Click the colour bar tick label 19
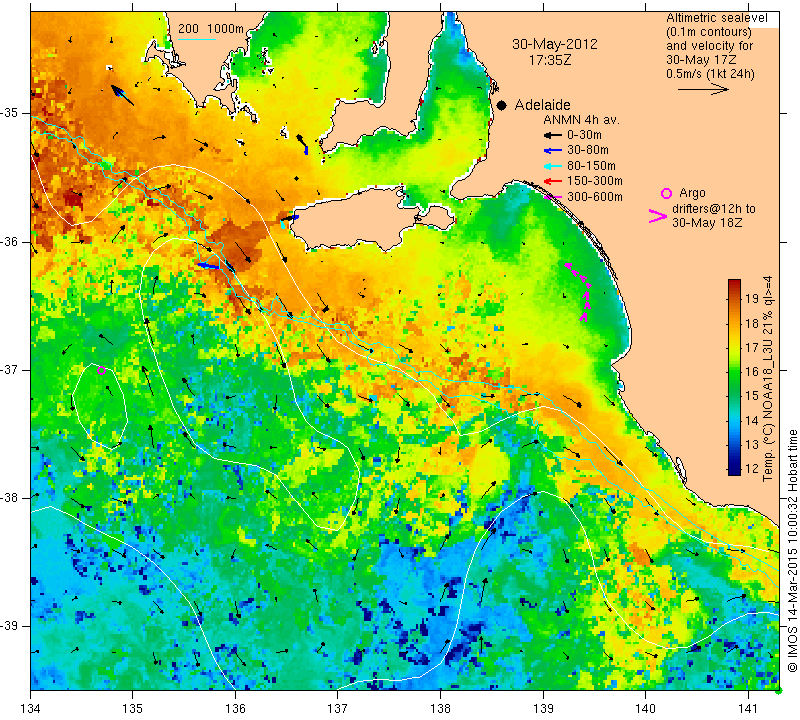 tap(752, 299)
